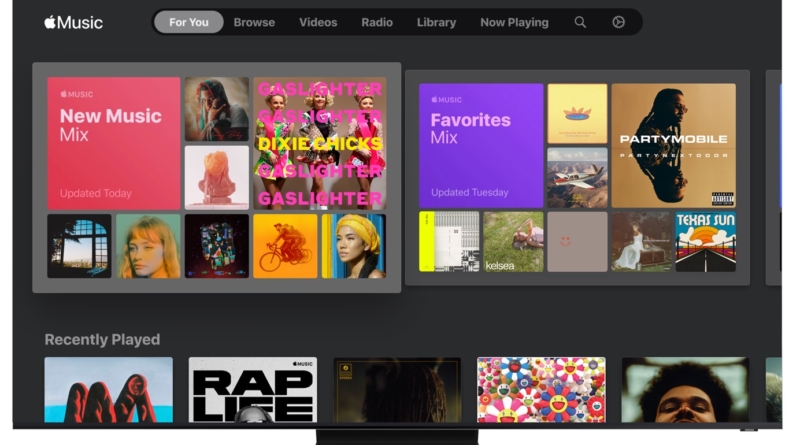Click the Apple Music logo
Image resolution: width=800 pixels, height=445 pixels.
73,22
